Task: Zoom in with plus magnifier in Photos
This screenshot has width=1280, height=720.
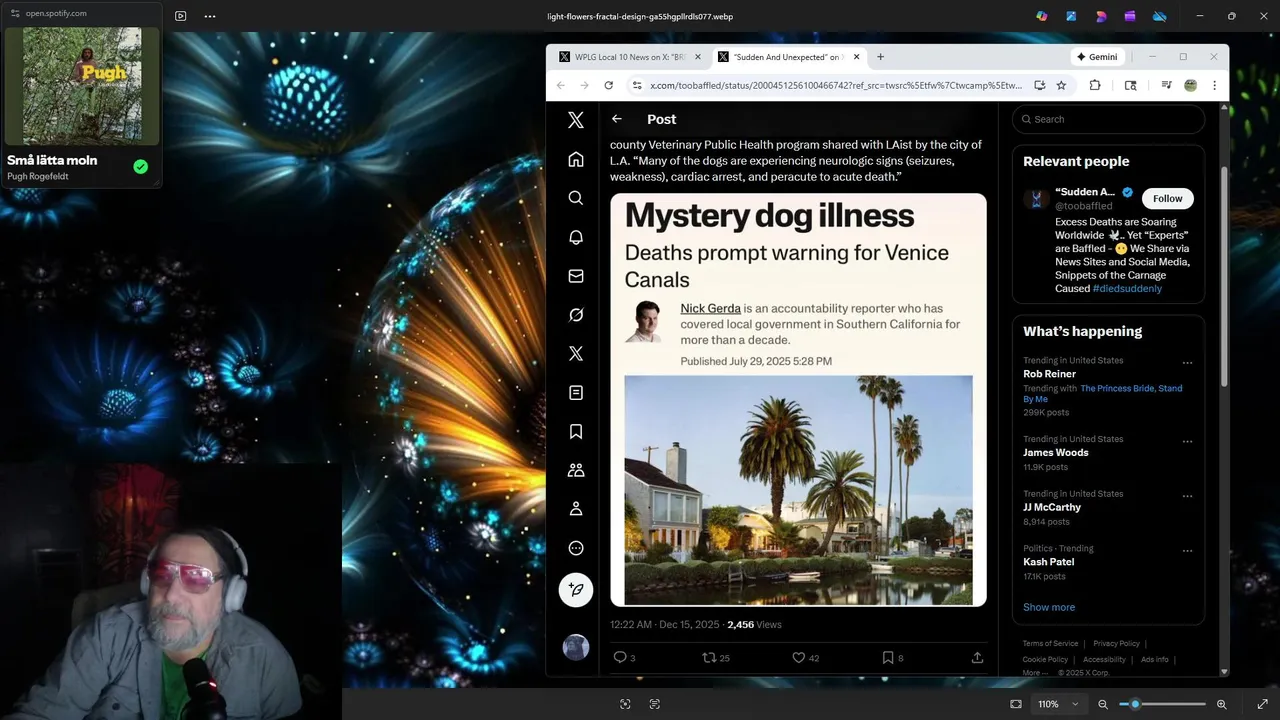Action: tap(1221, 704)
